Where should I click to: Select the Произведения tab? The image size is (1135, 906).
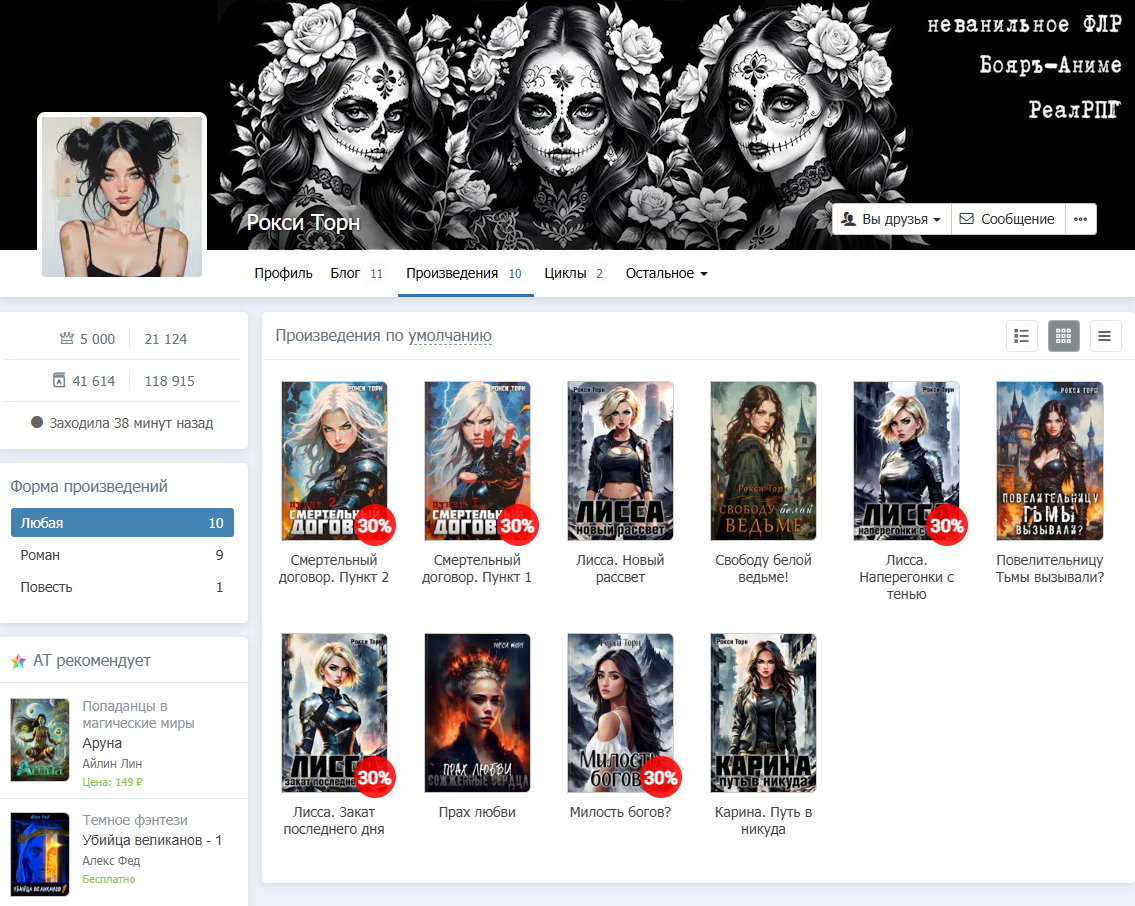[x=464, y=274]
